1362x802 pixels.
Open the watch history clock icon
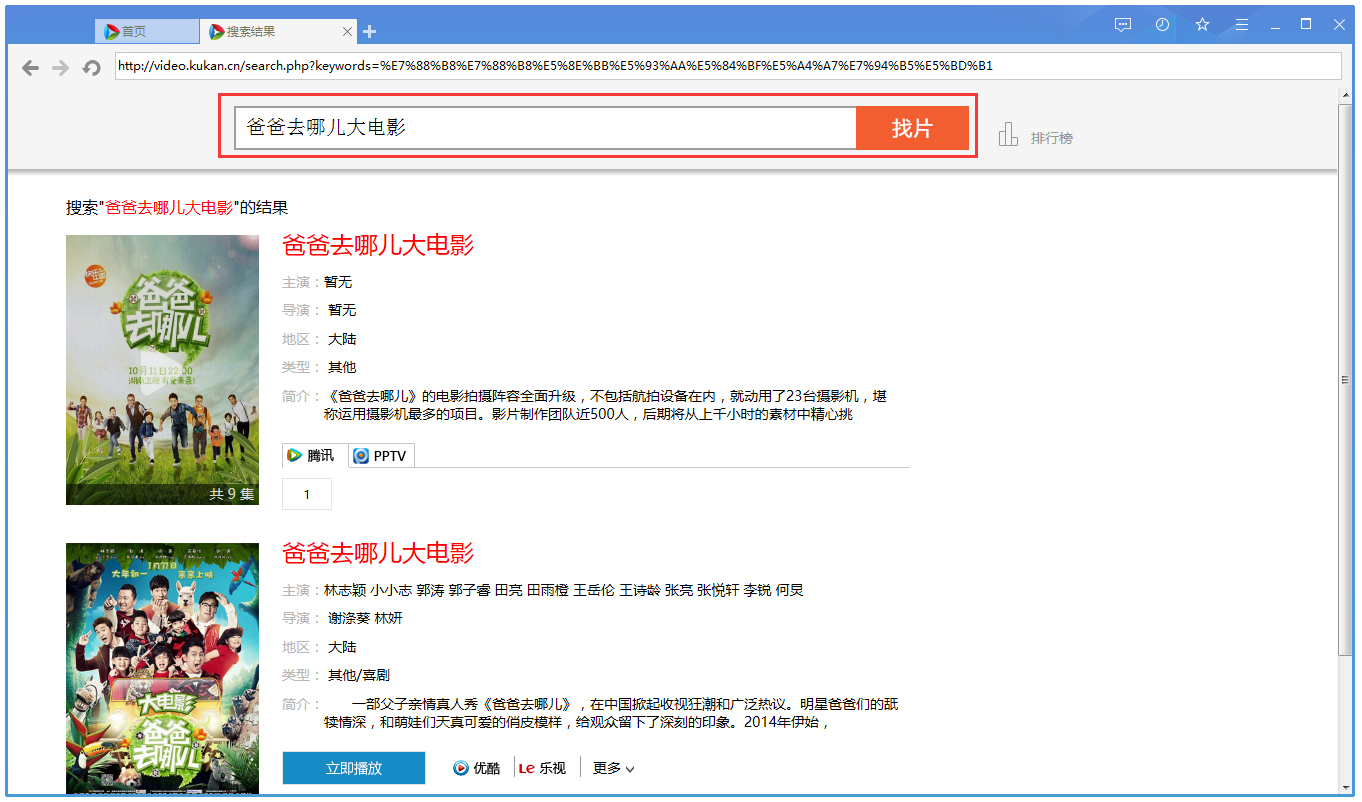1162,25
